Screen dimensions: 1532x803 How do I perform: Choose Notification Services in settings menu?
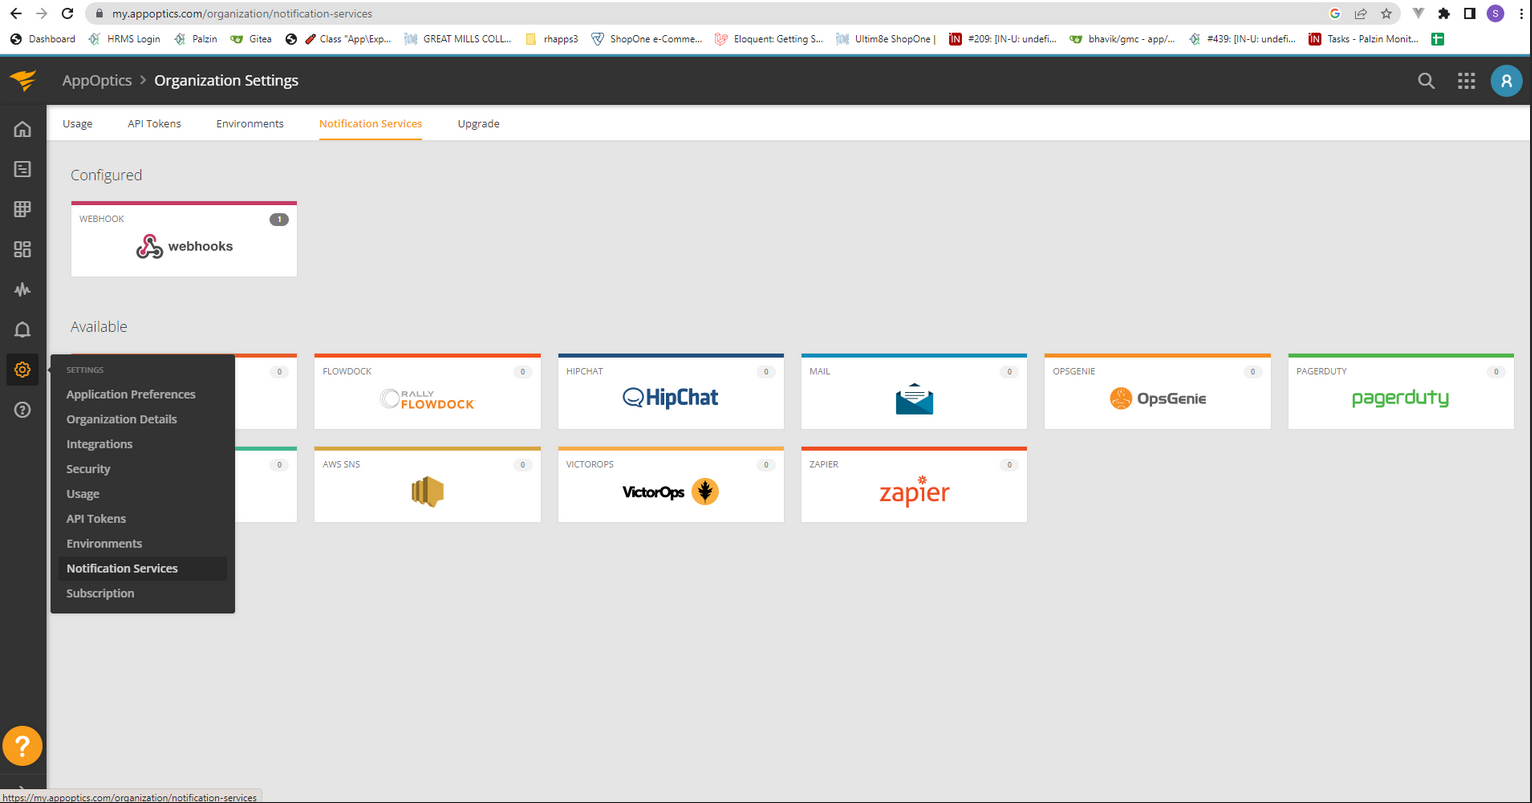(142, 568)
